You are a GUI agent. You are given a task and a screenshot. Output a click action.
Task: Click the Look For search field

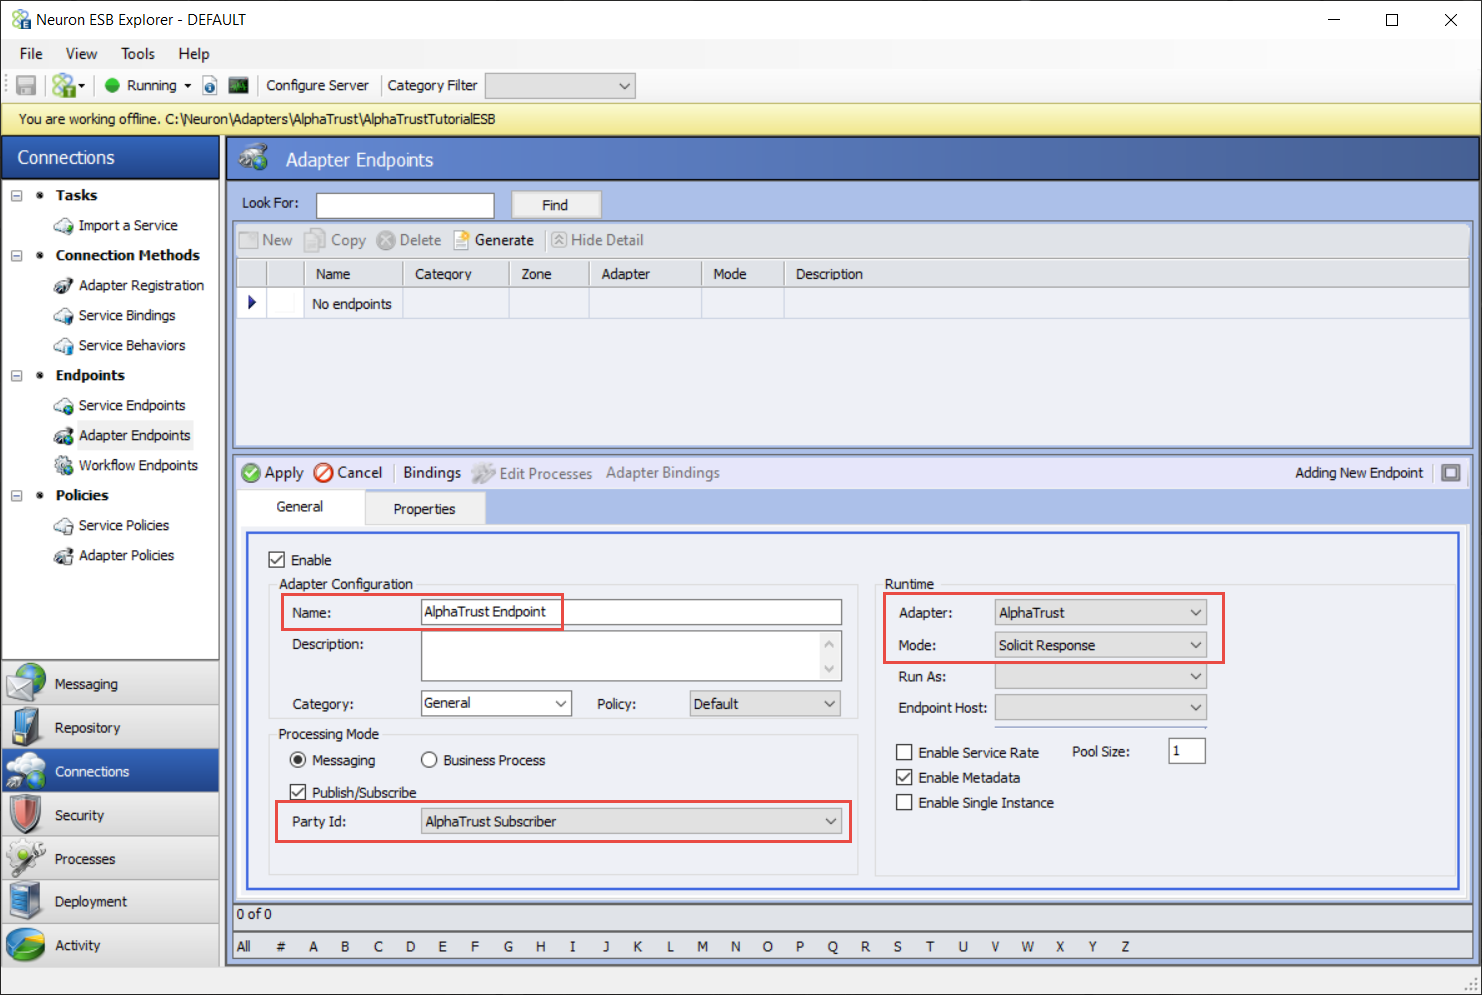[405, 205]
